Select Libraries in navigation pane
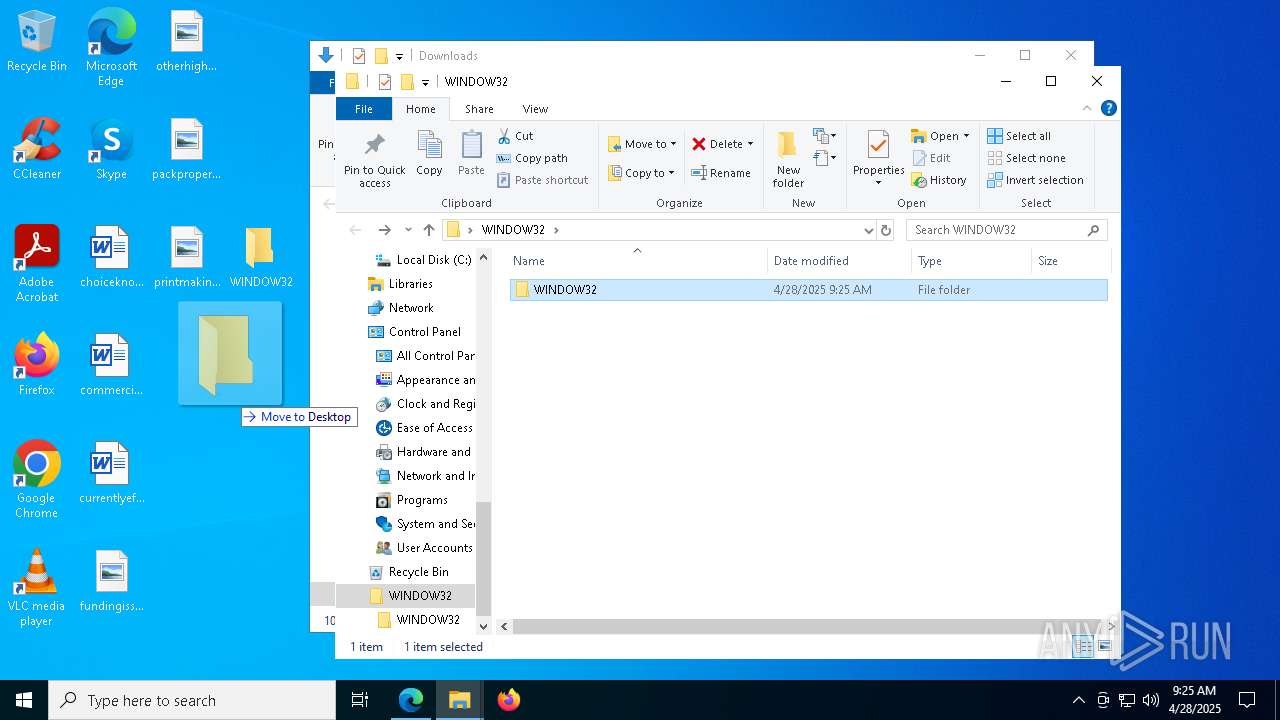 (400, 284)
